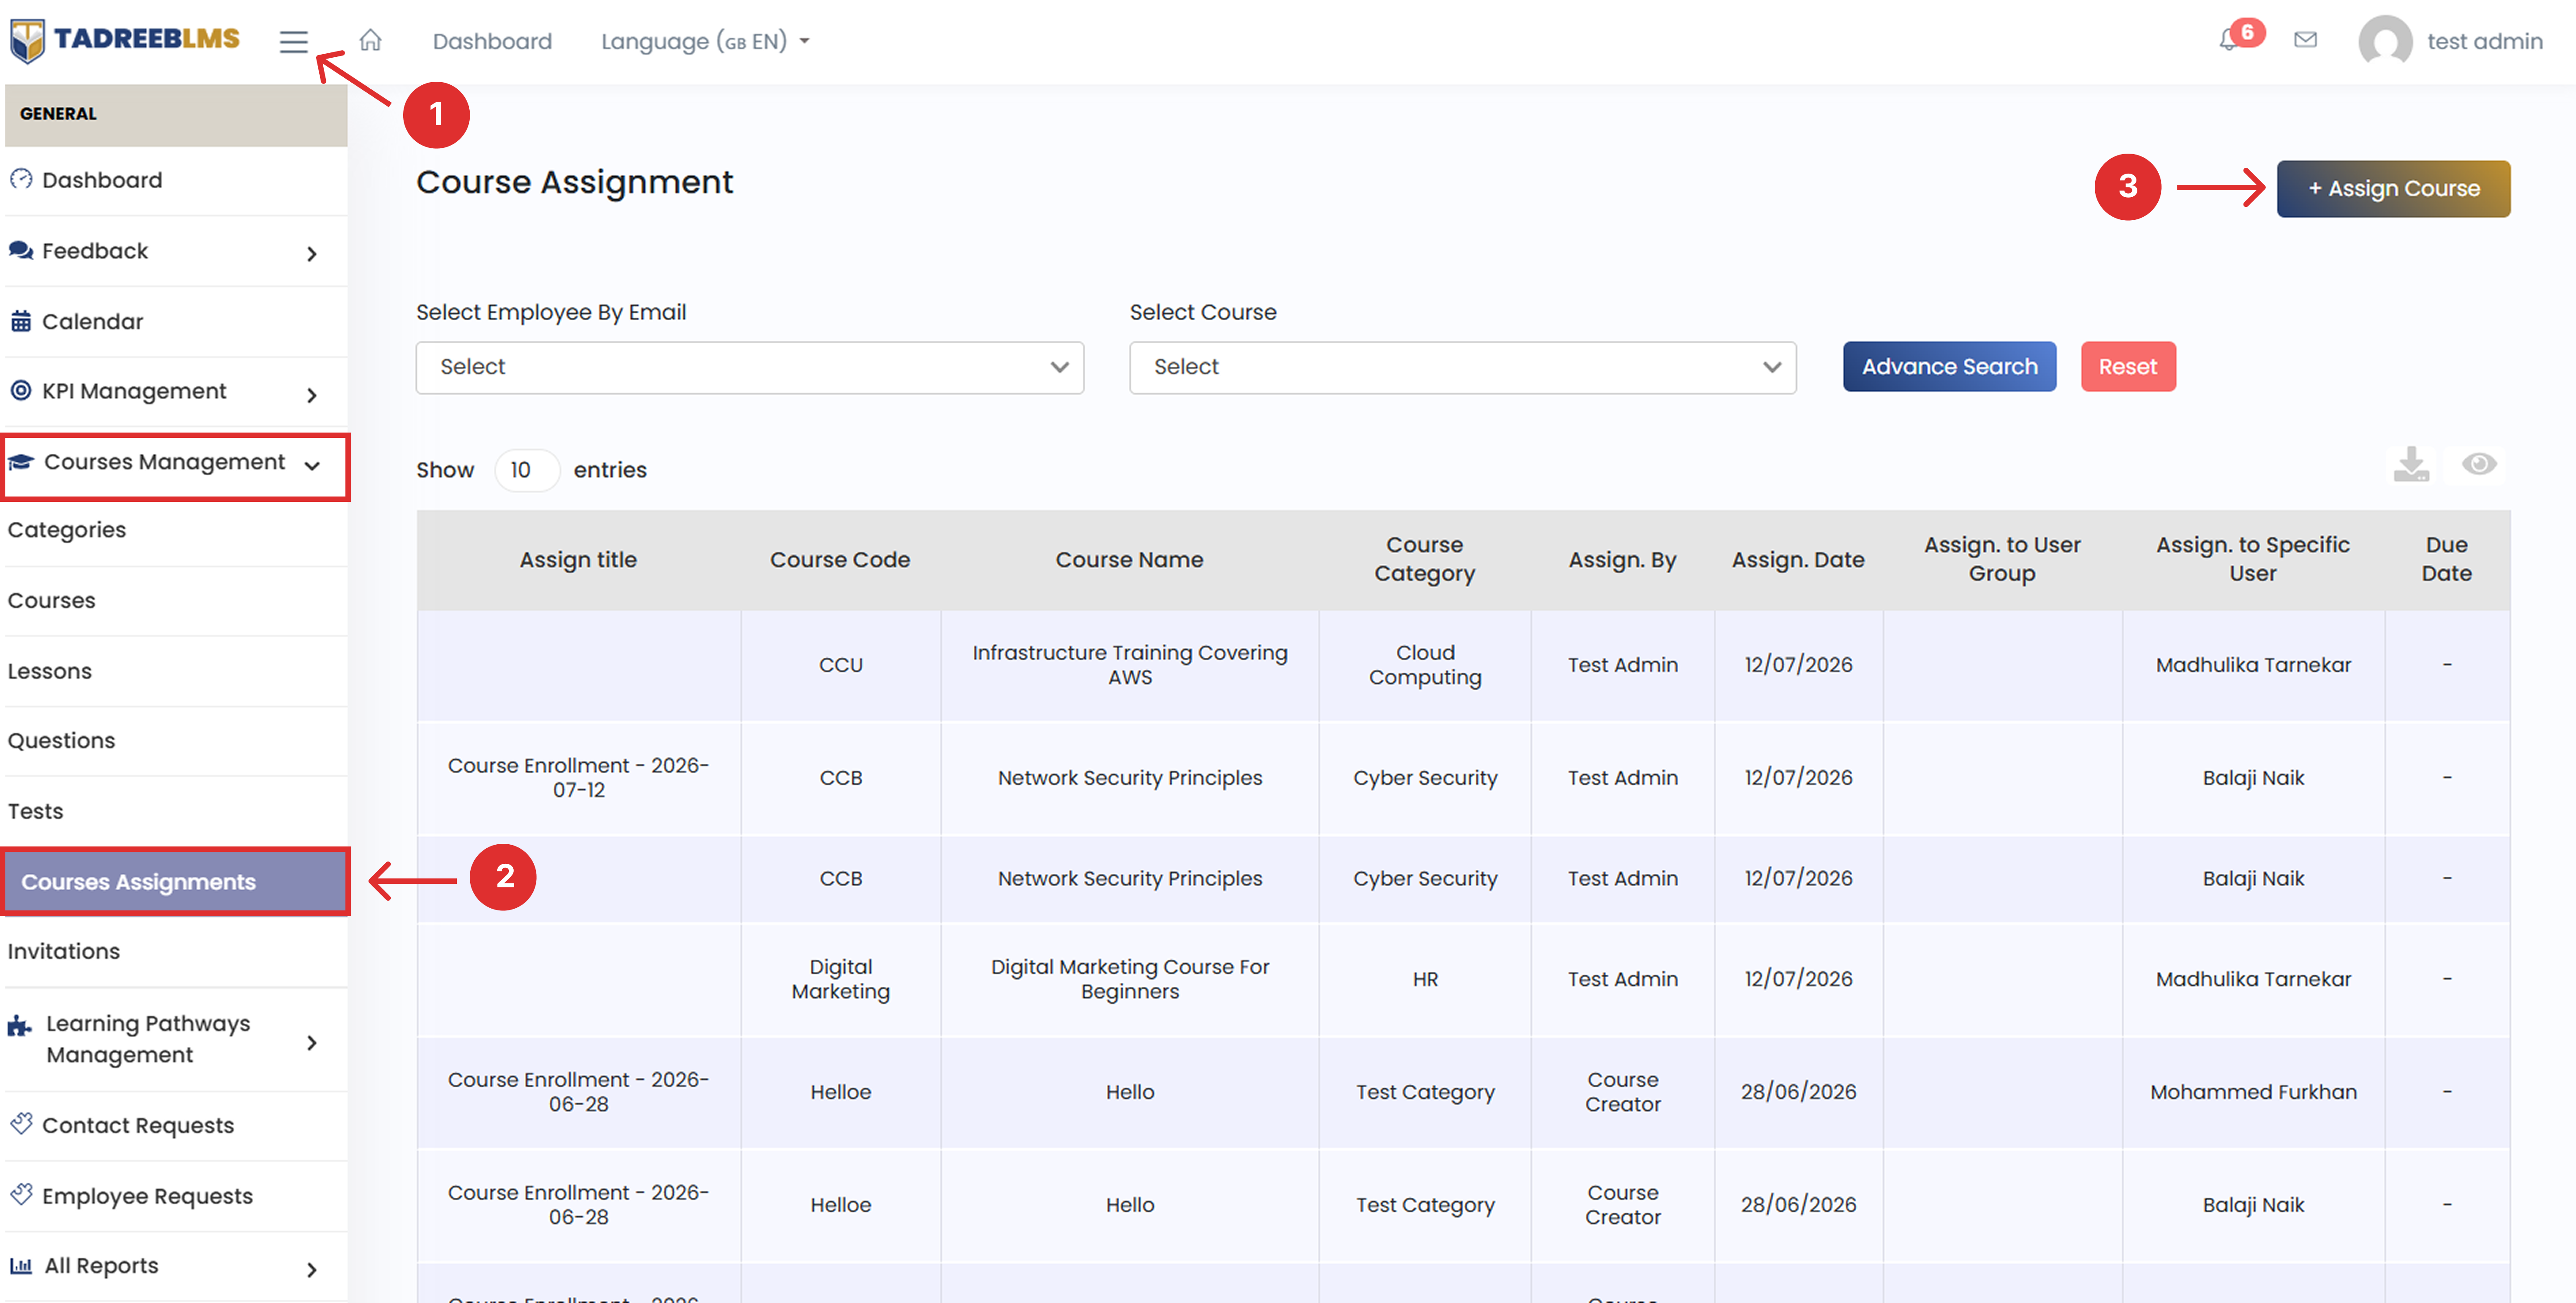The height and width of the screenshot is (1303, 2576).
Task: Click the Courses Management graduation cap icon
Action: coord(21,461)
